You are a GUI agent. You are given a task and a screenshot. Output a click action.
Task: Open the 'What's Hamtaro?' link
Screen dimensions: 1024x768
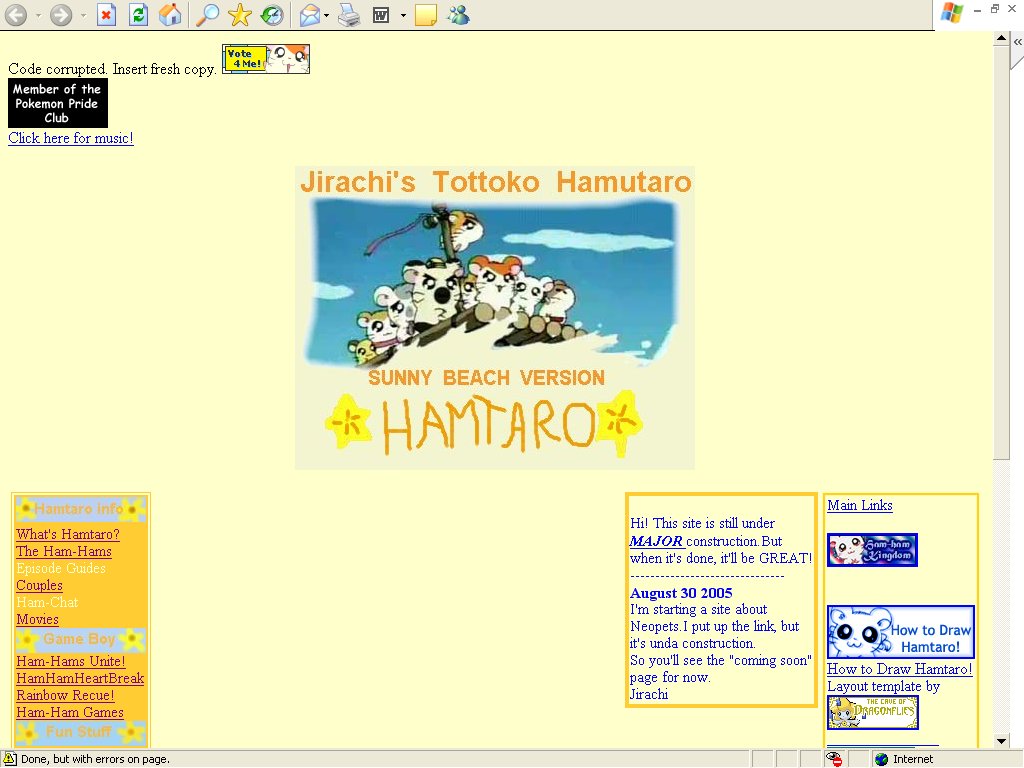point(68,534)
